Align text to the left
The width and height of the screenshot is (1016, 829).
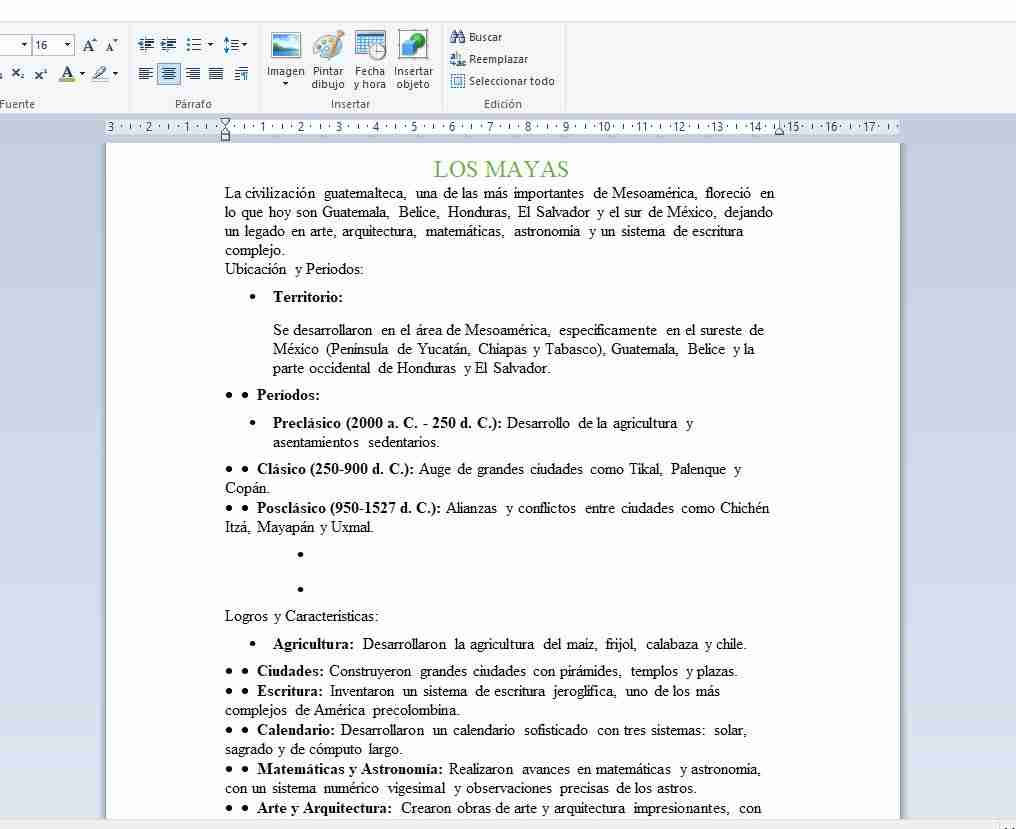tap(146, 74)
